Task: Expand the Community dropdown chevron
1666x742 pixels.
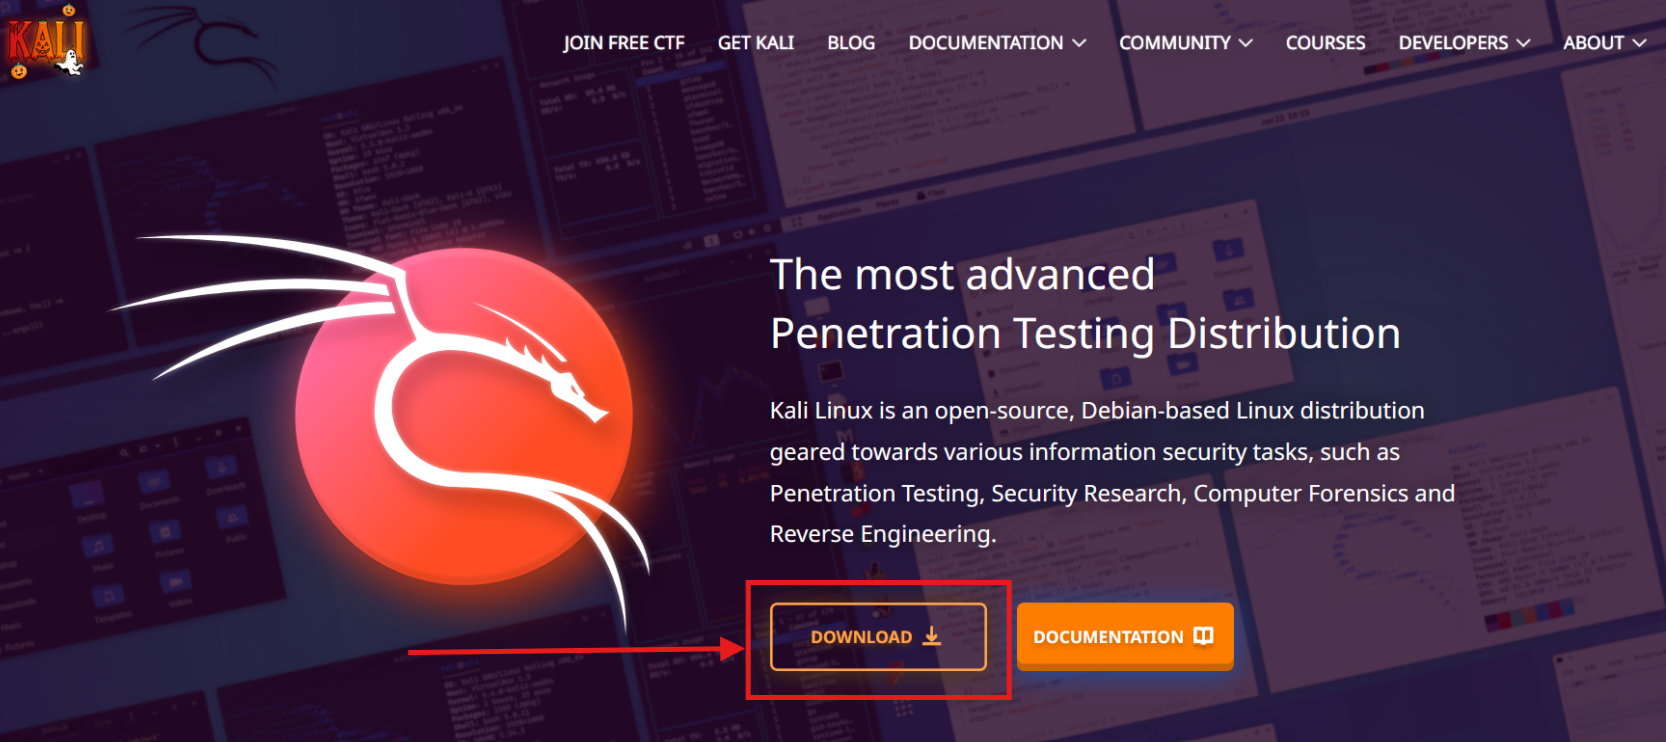Action: coord(1245,43)
